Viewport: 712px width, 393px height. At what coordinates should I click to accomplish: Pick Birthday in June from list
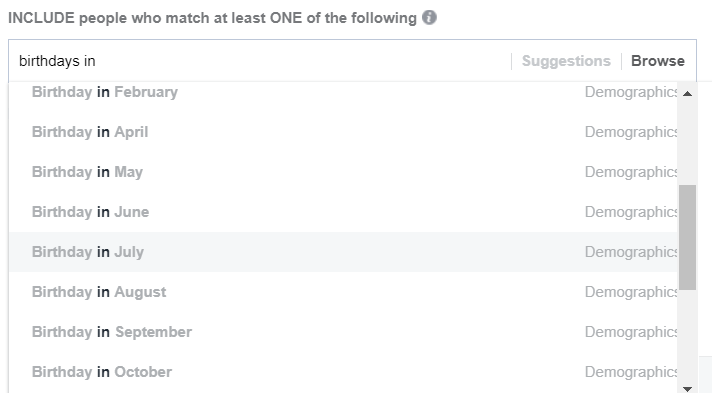point(343,212)
